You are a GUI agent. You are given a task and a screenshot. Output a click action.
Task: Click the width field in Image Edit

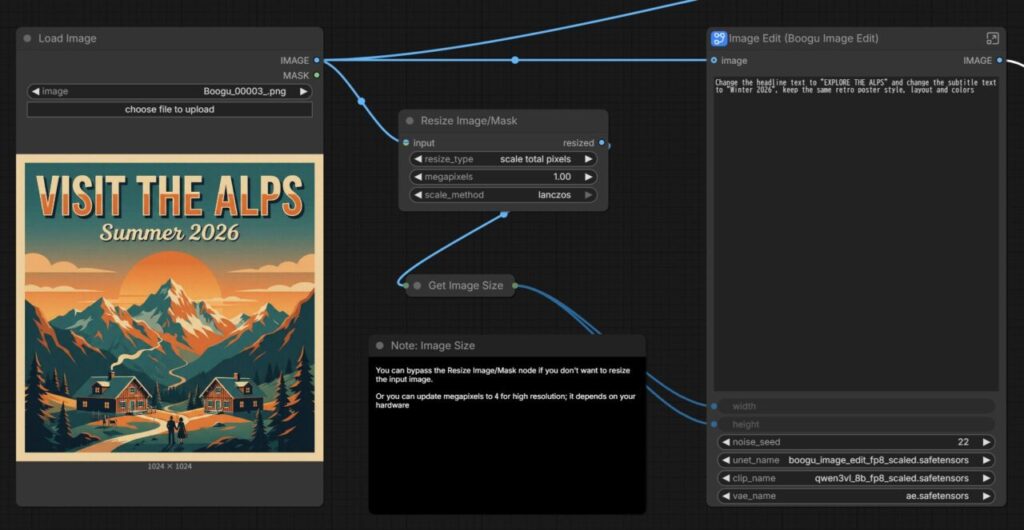(856, 406)
